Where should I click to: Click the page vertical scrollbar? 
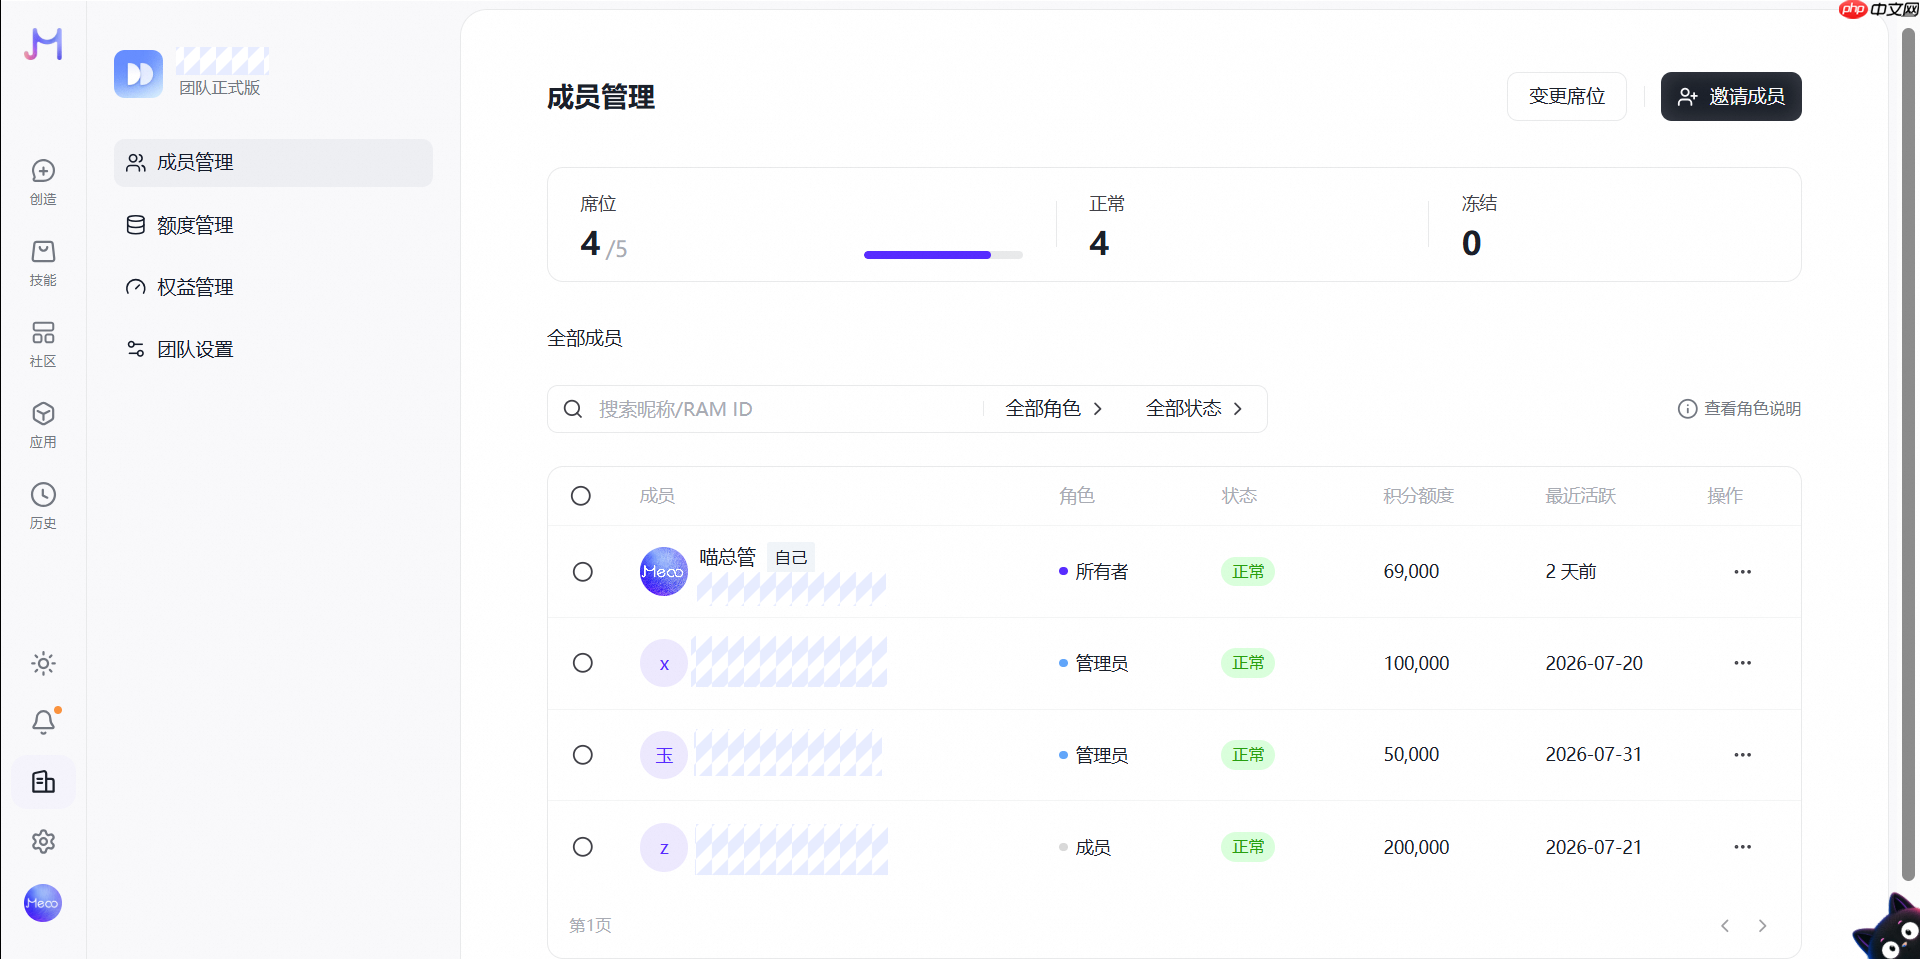(1908, 454)
